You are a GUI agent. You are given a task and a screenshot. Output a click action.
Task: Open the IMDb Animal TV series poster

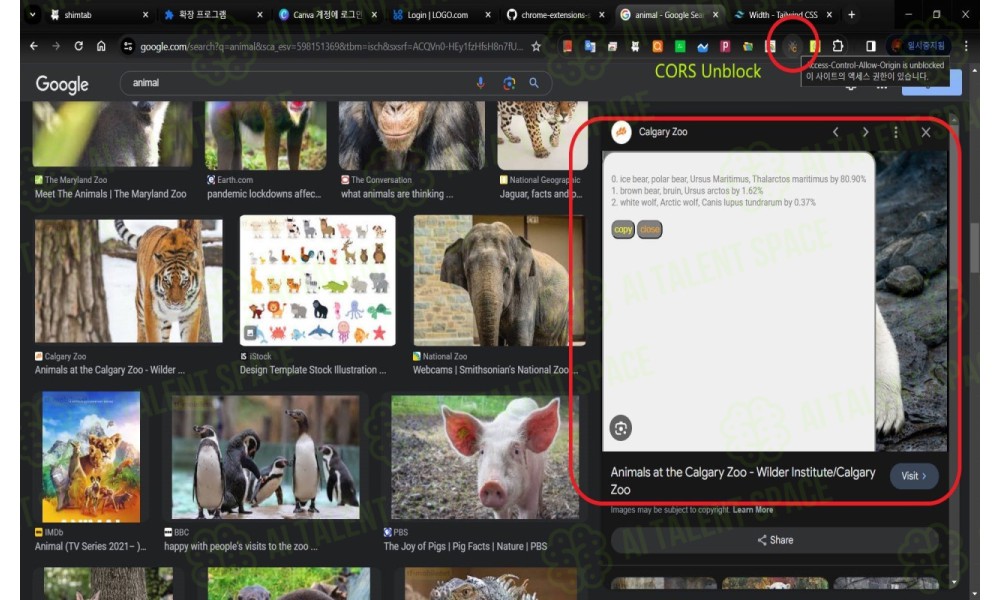coord(91,457)
